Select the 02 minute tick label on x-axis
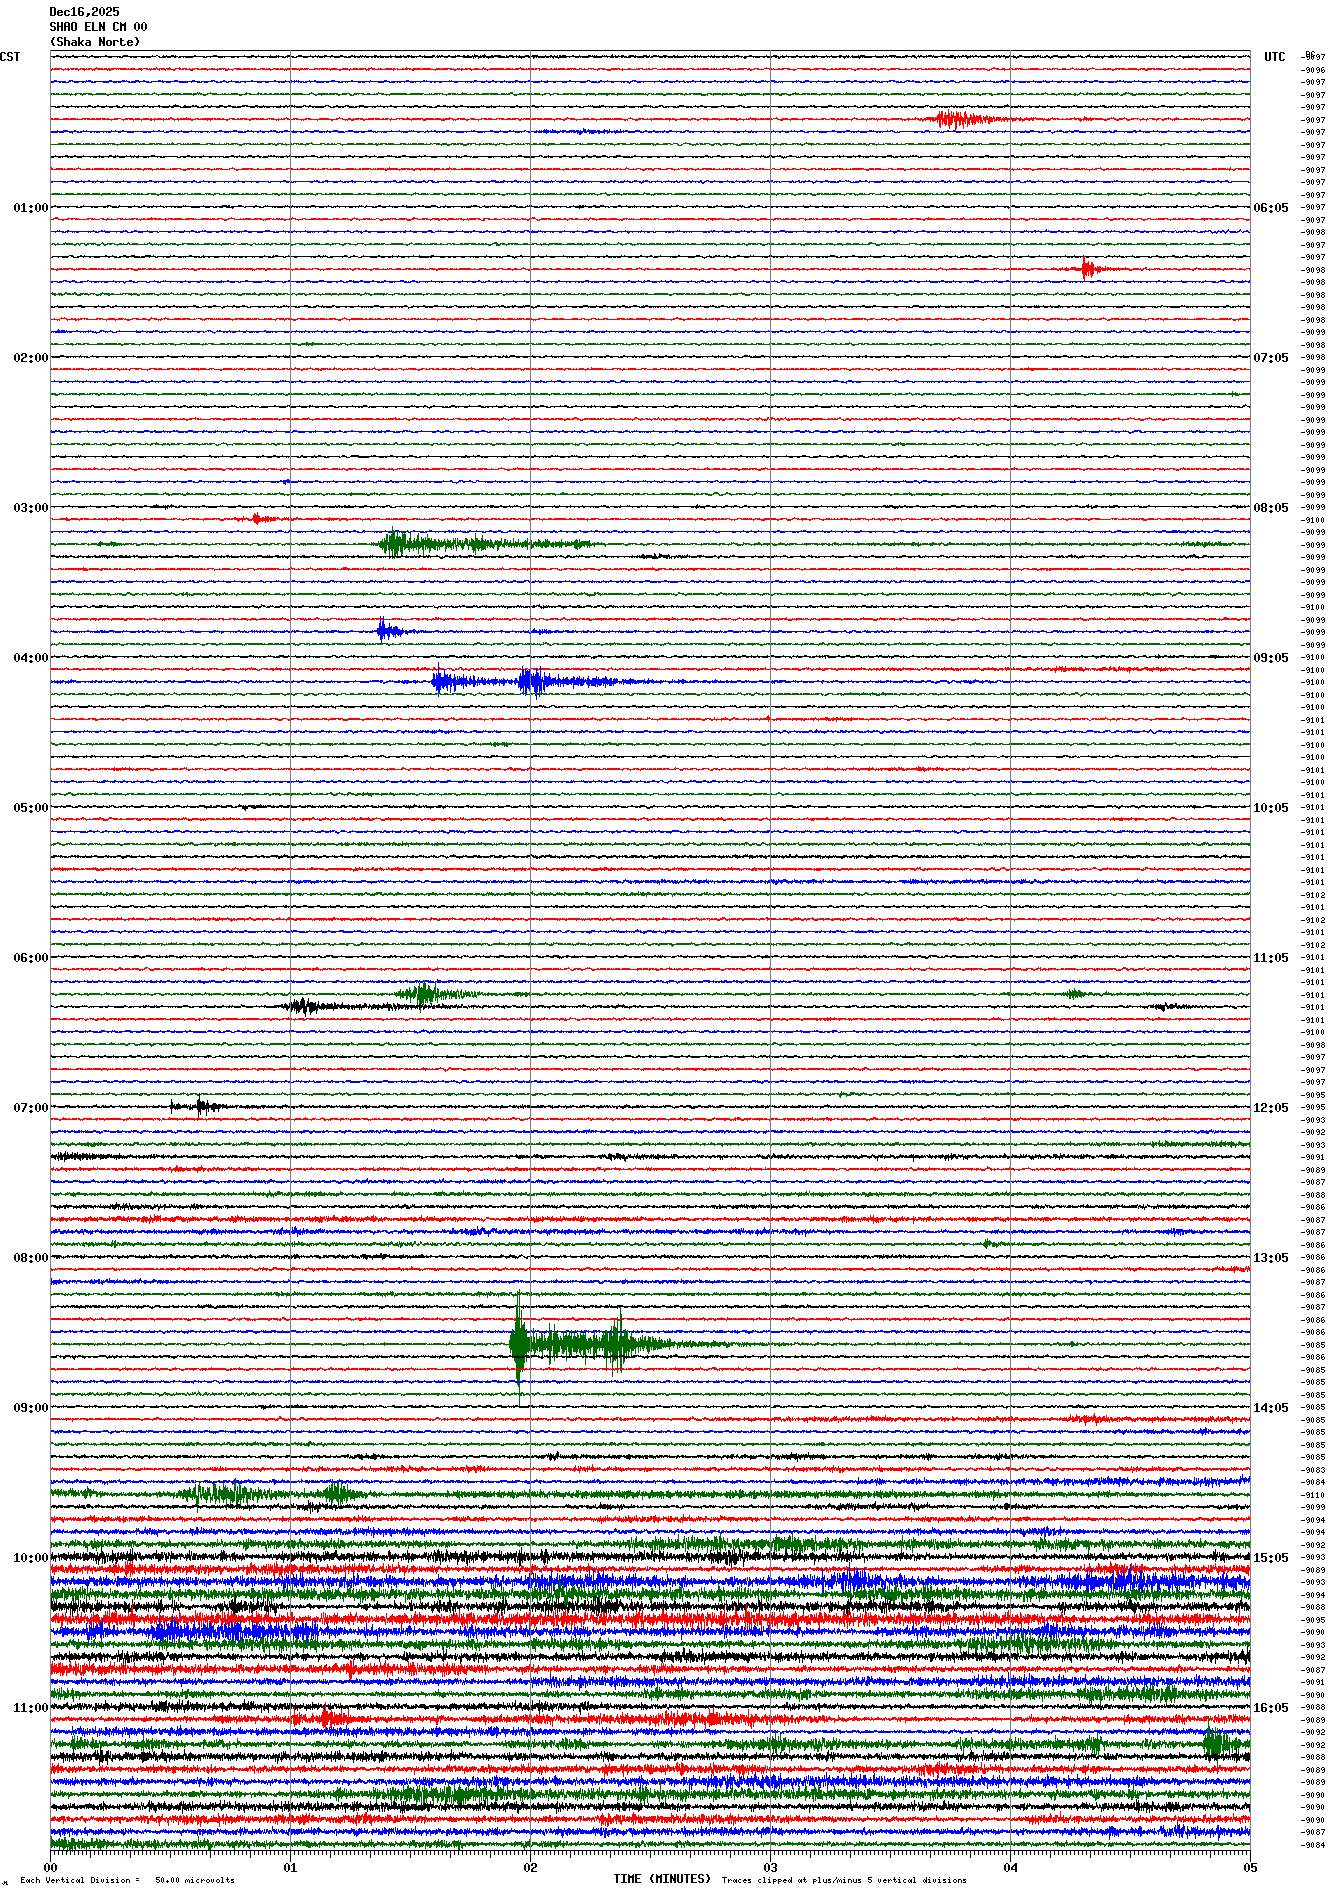The width and height of the screenshot is (1330, 1894). [x=530, y=1867]
